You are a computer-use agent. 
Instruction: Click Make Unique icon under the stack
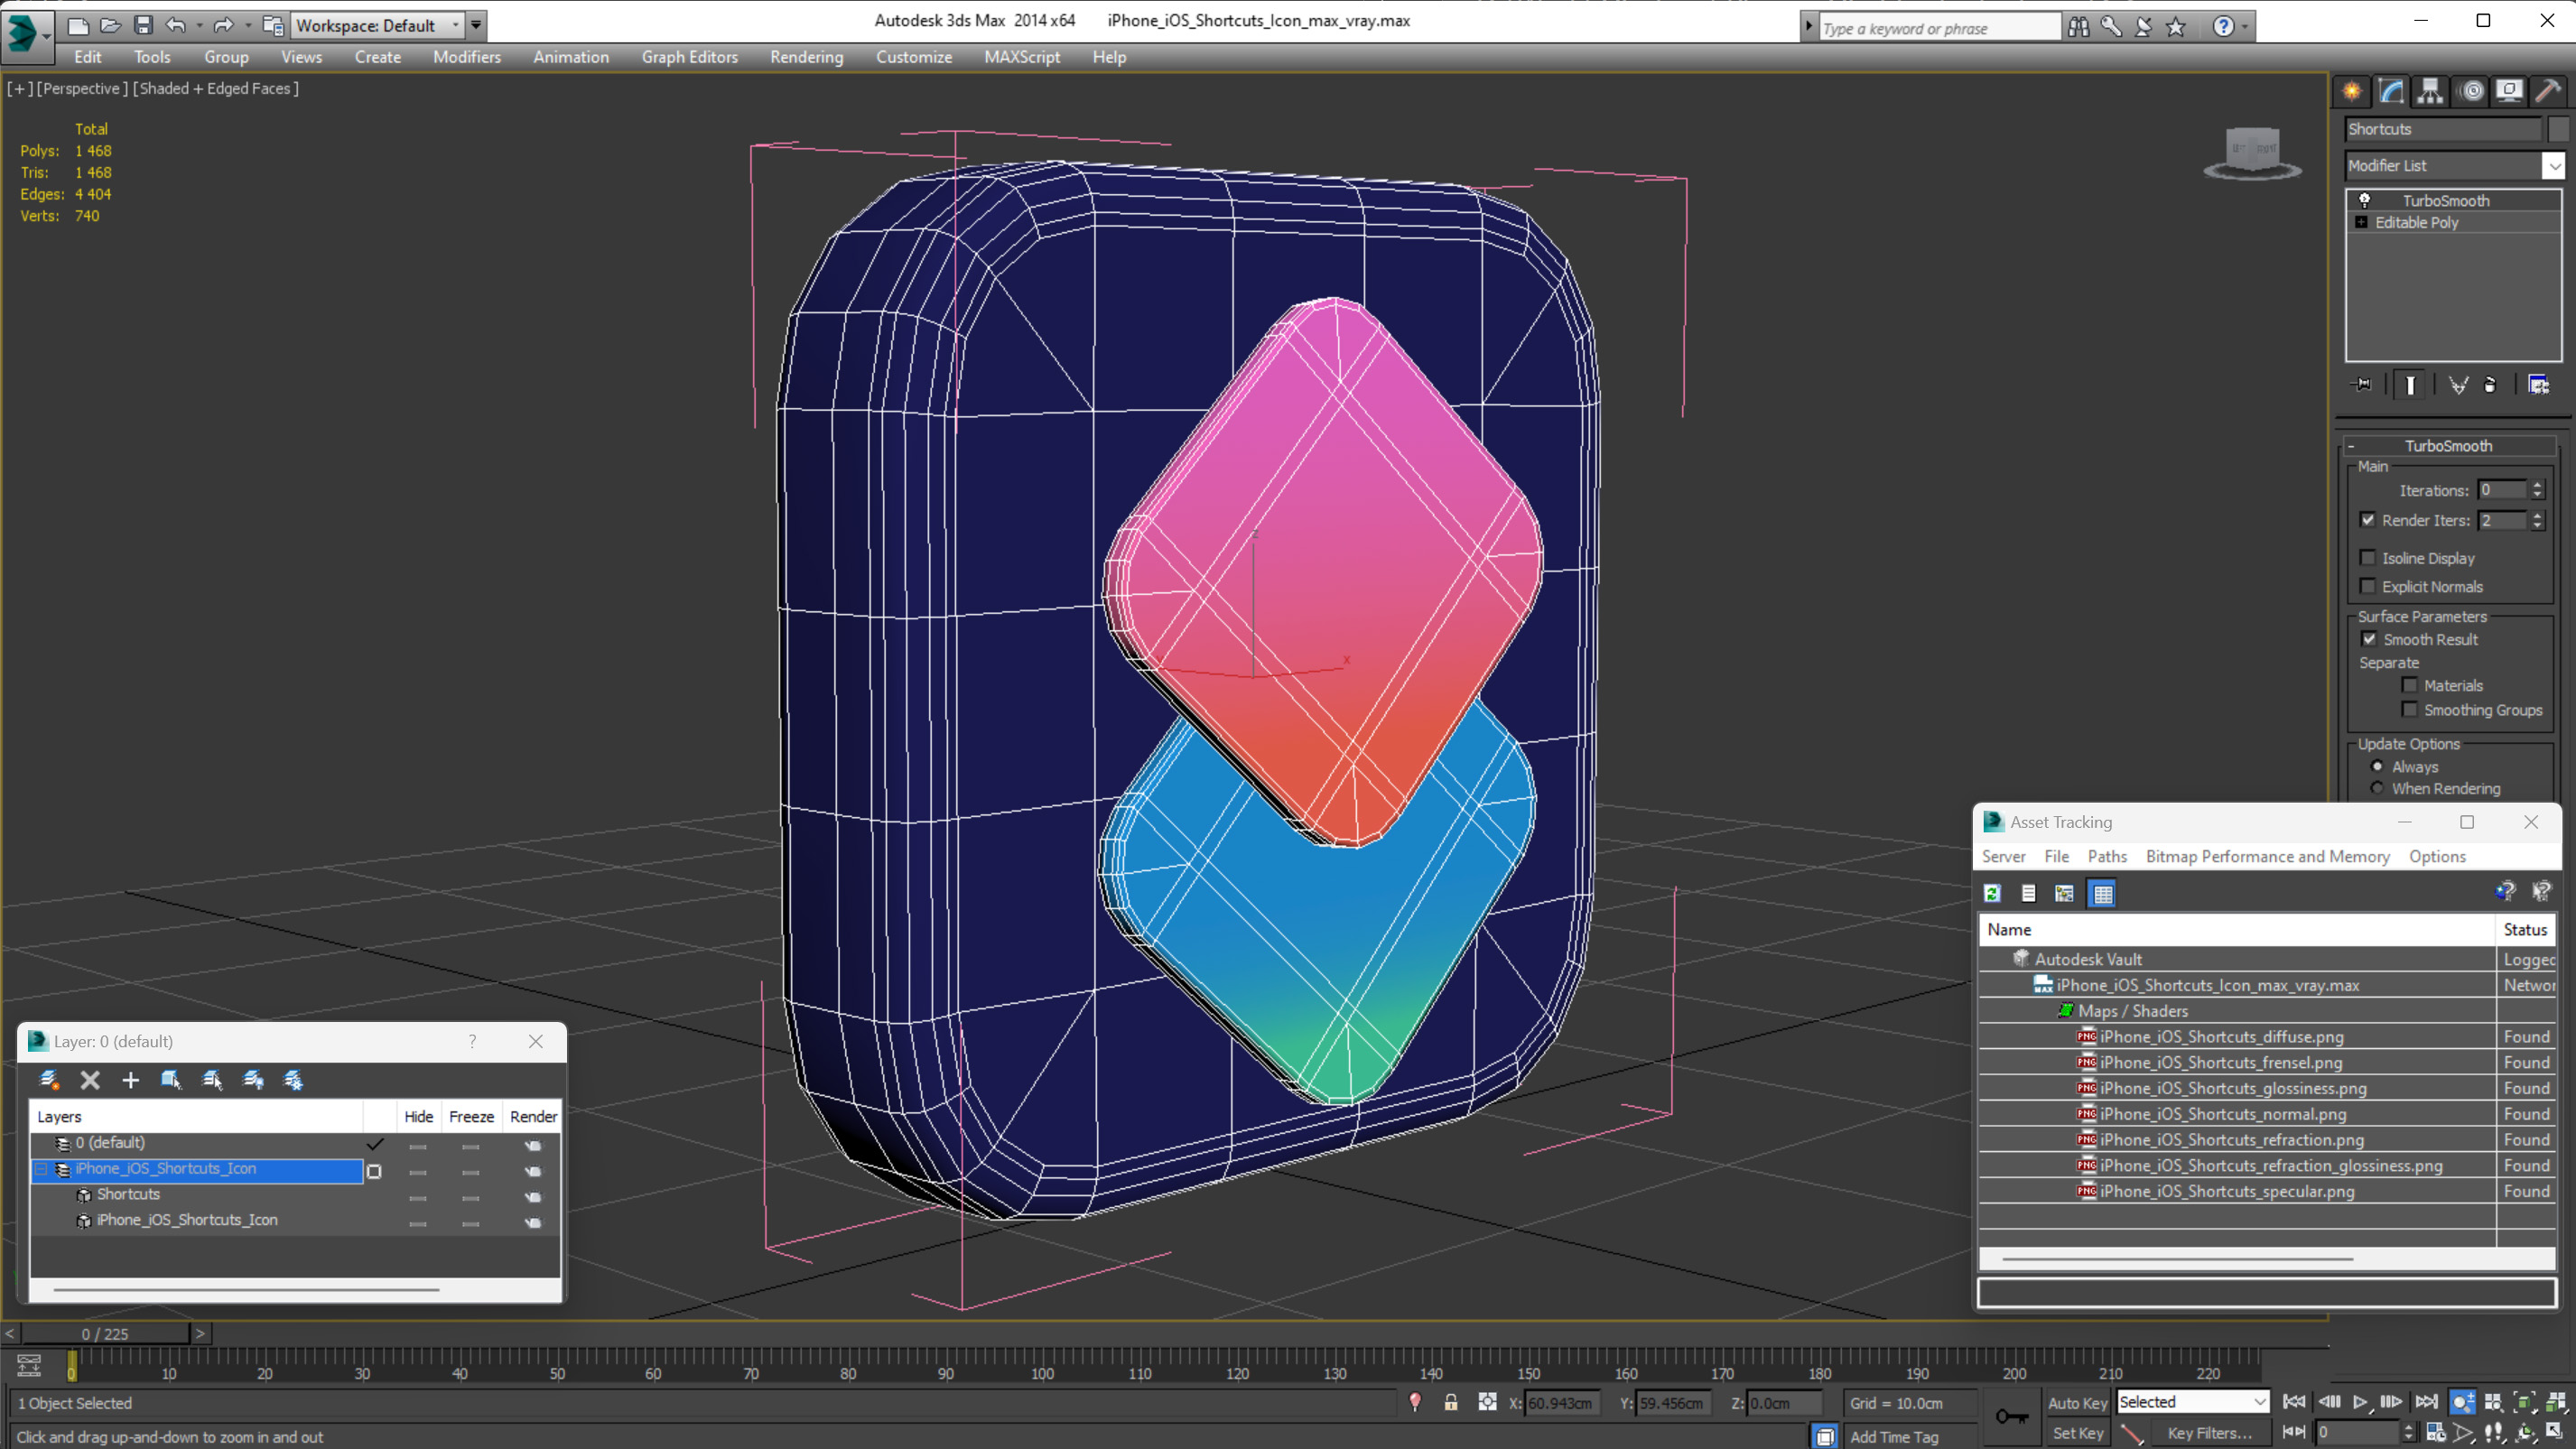(x=2458, y=385)
